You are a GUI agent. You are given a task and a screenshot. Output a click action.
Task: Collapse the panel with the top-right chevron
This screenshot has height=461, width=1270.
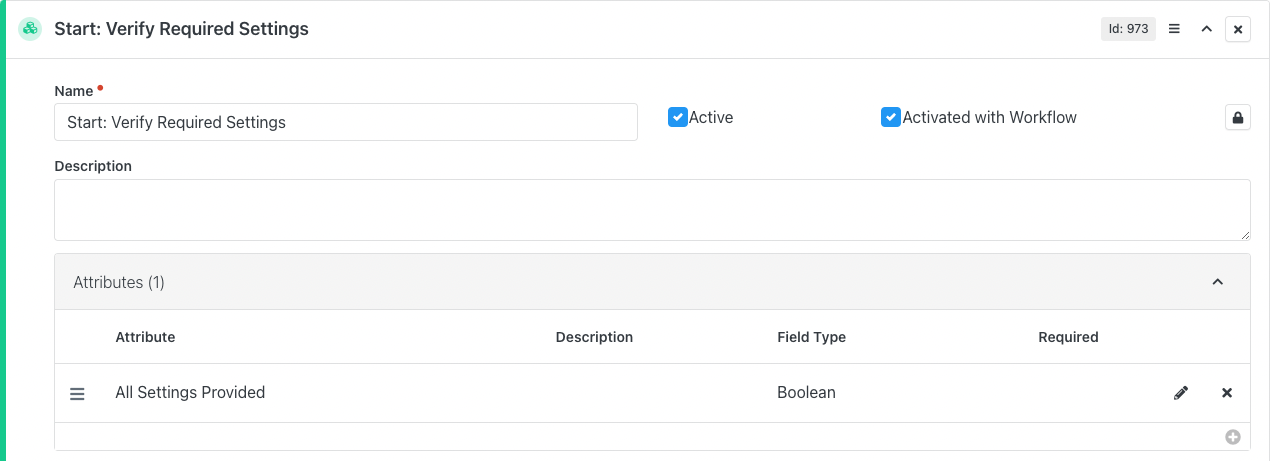(1207, 29)
